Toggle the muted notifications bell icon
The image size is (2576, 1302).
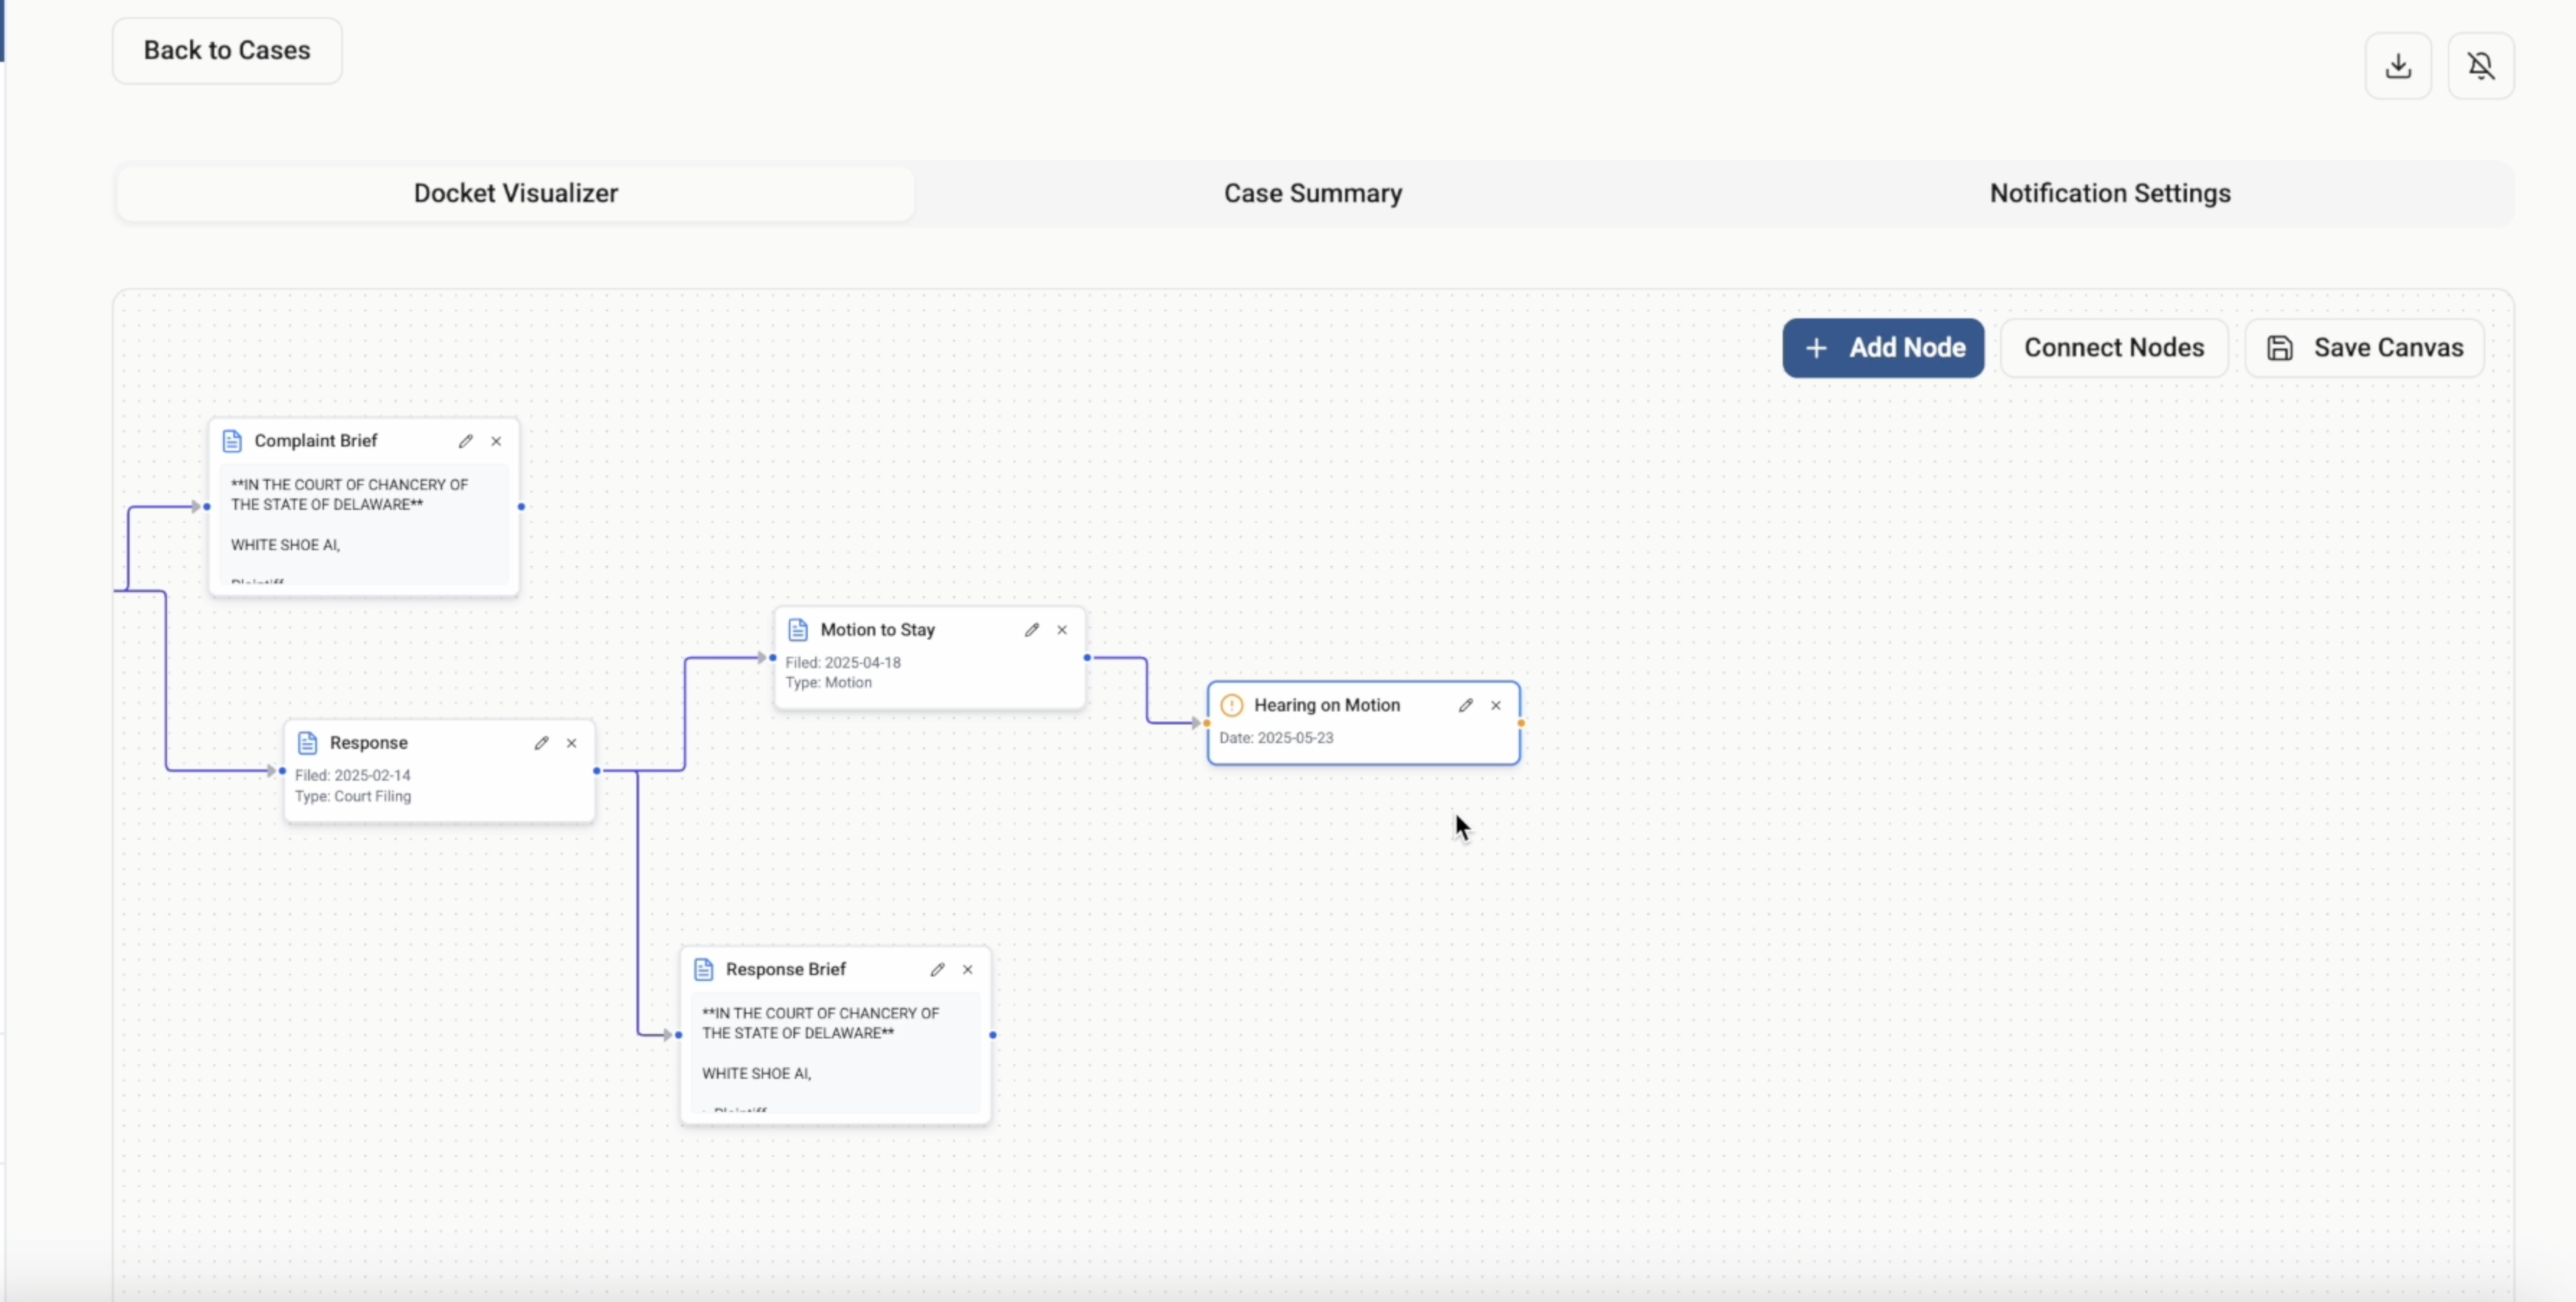point(2481,66)
